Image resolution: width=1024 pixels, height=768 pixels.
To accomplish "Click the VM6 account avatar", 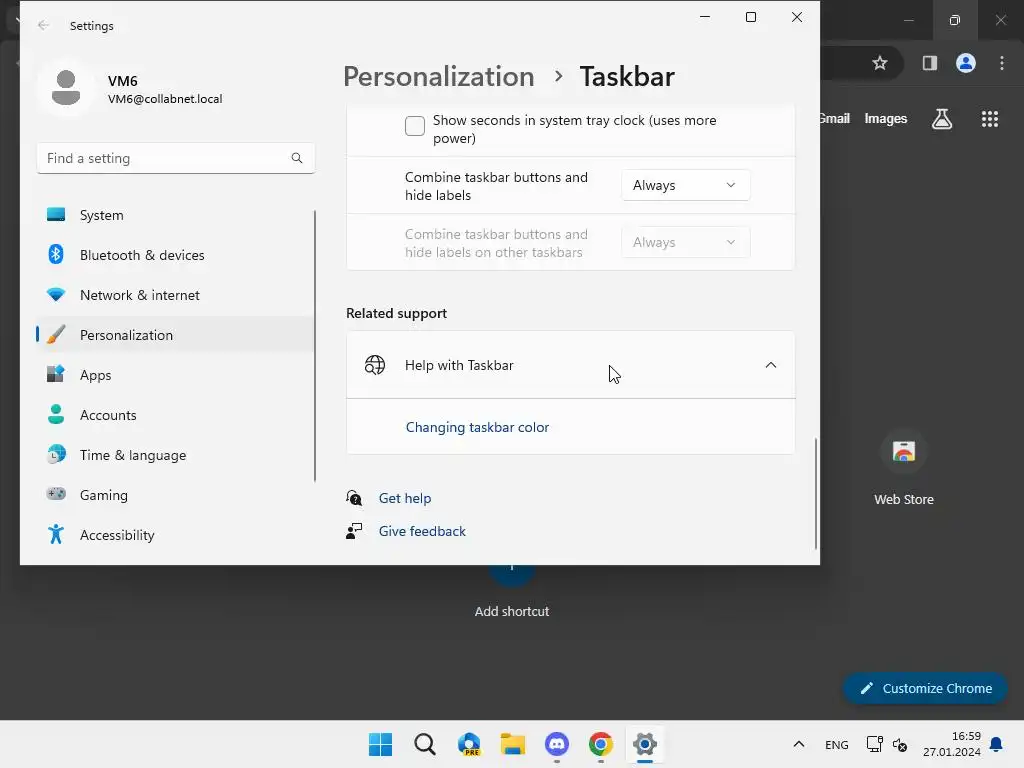I will [65, 88].
